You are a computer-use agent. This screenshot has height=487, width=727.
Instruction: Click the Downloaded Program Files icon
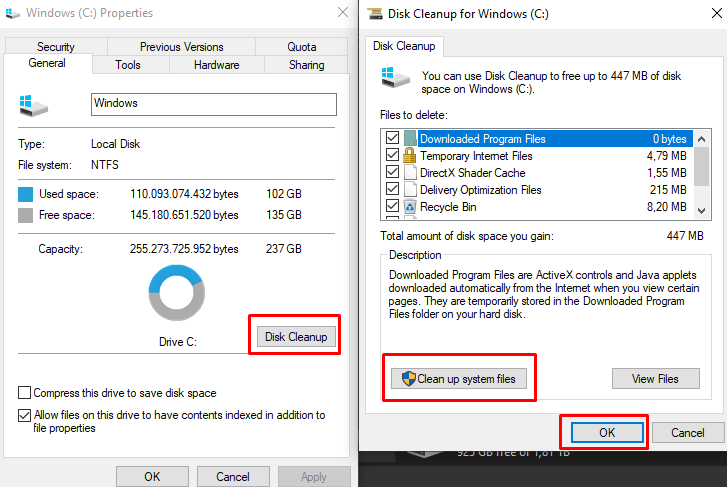(x=410, y=138)
